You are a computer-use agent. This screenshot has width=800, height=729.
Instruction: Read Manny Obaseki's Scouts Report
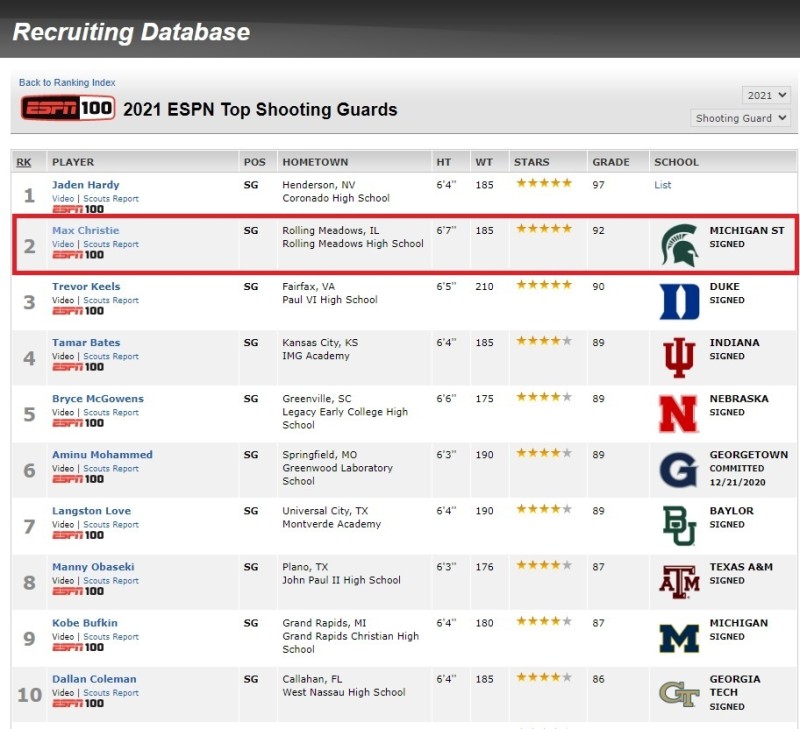(x=111, y=581)
